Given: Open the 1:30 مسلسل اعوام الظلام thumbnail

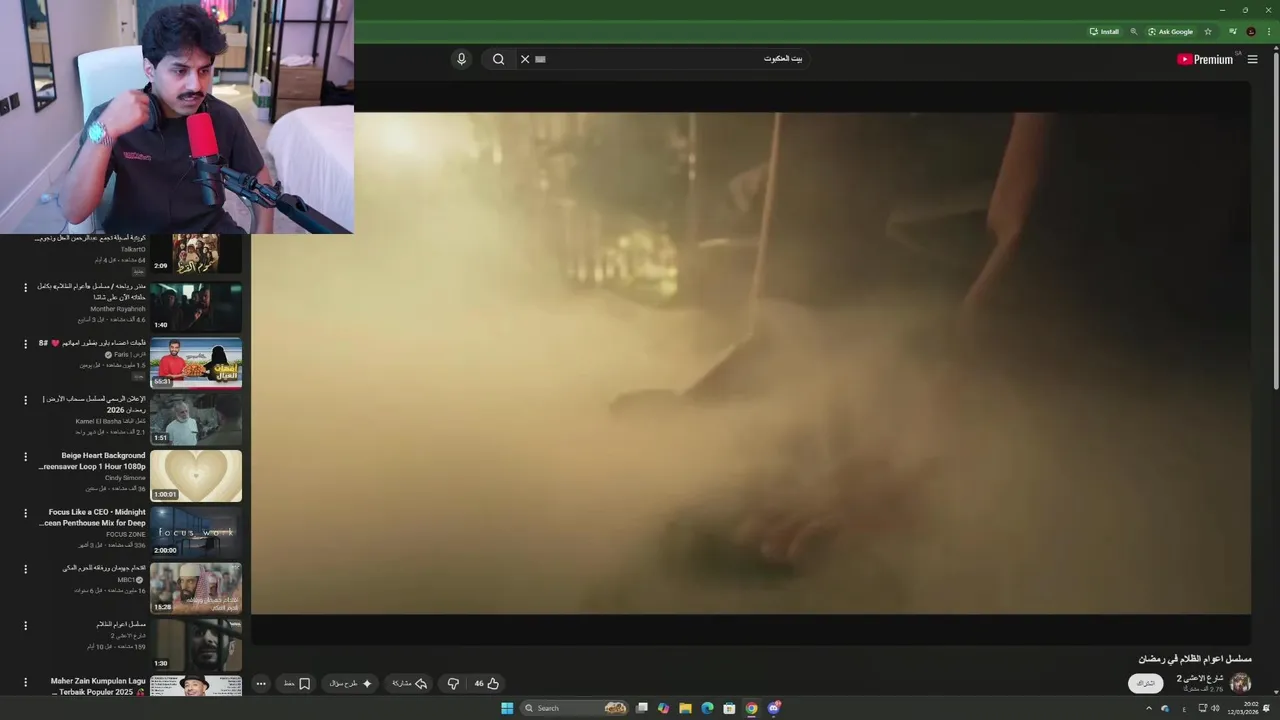Looking at the screenshot, I should coord(196,645).
